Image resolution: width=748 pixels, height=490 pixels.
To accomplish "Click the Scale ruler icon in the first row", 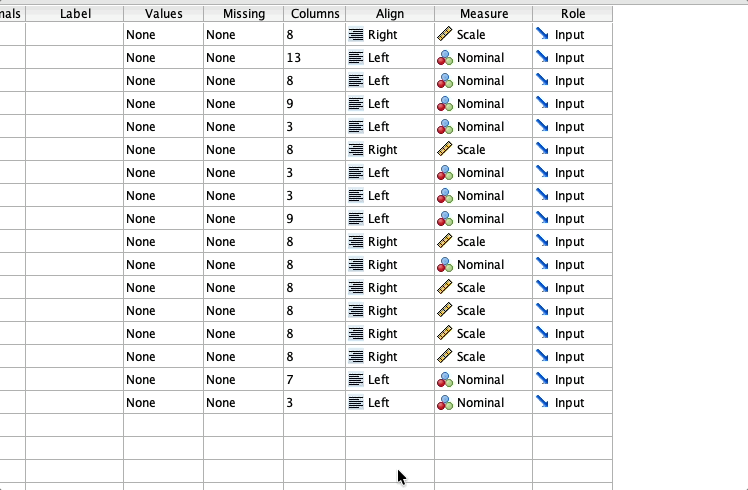I will 445,34.
